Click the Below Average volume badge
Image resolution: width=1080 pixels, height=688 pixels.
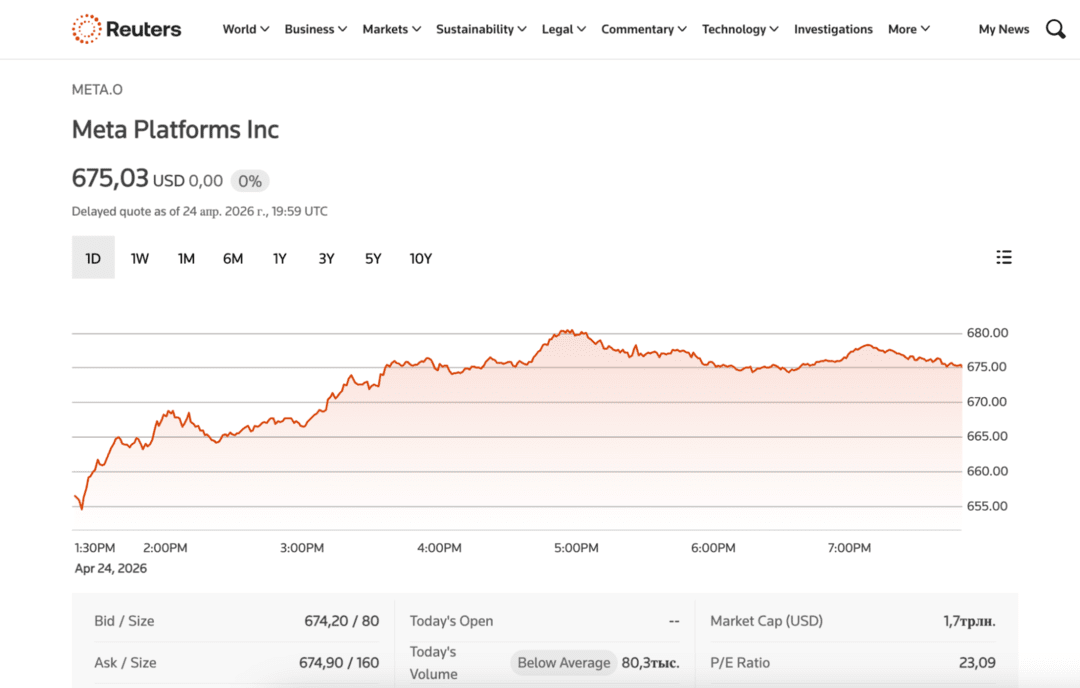pyautogui.click(x=563, y=662)
